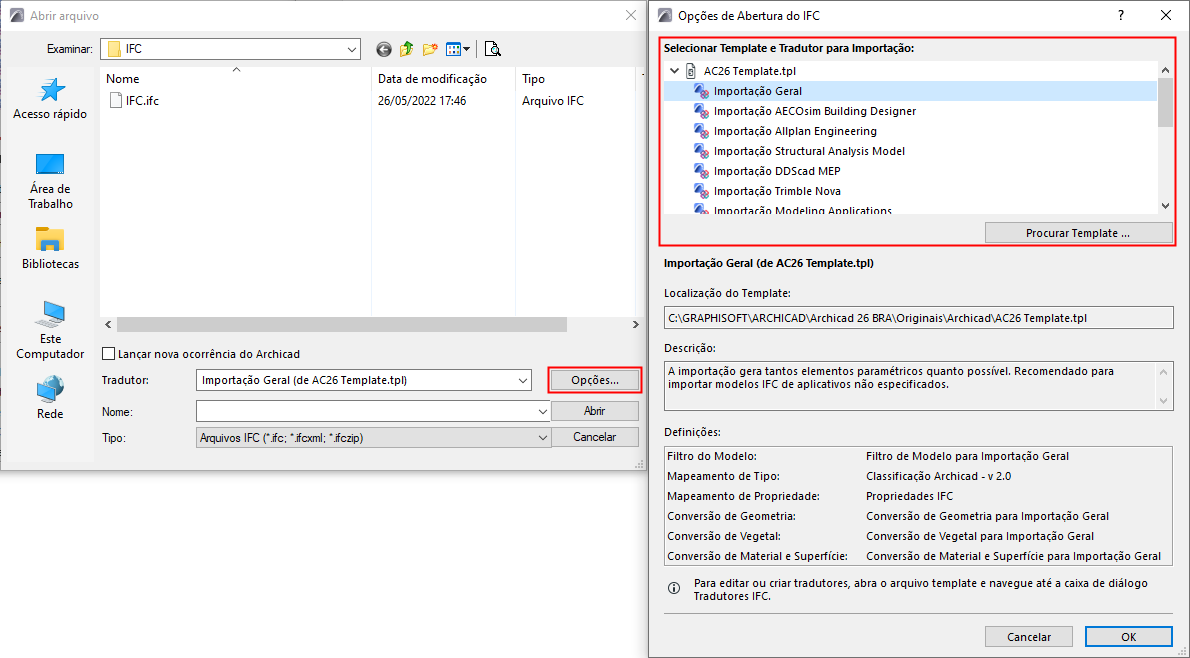
Task: Click the Conversão de Geometria row
Action: [x=918, y=516]
